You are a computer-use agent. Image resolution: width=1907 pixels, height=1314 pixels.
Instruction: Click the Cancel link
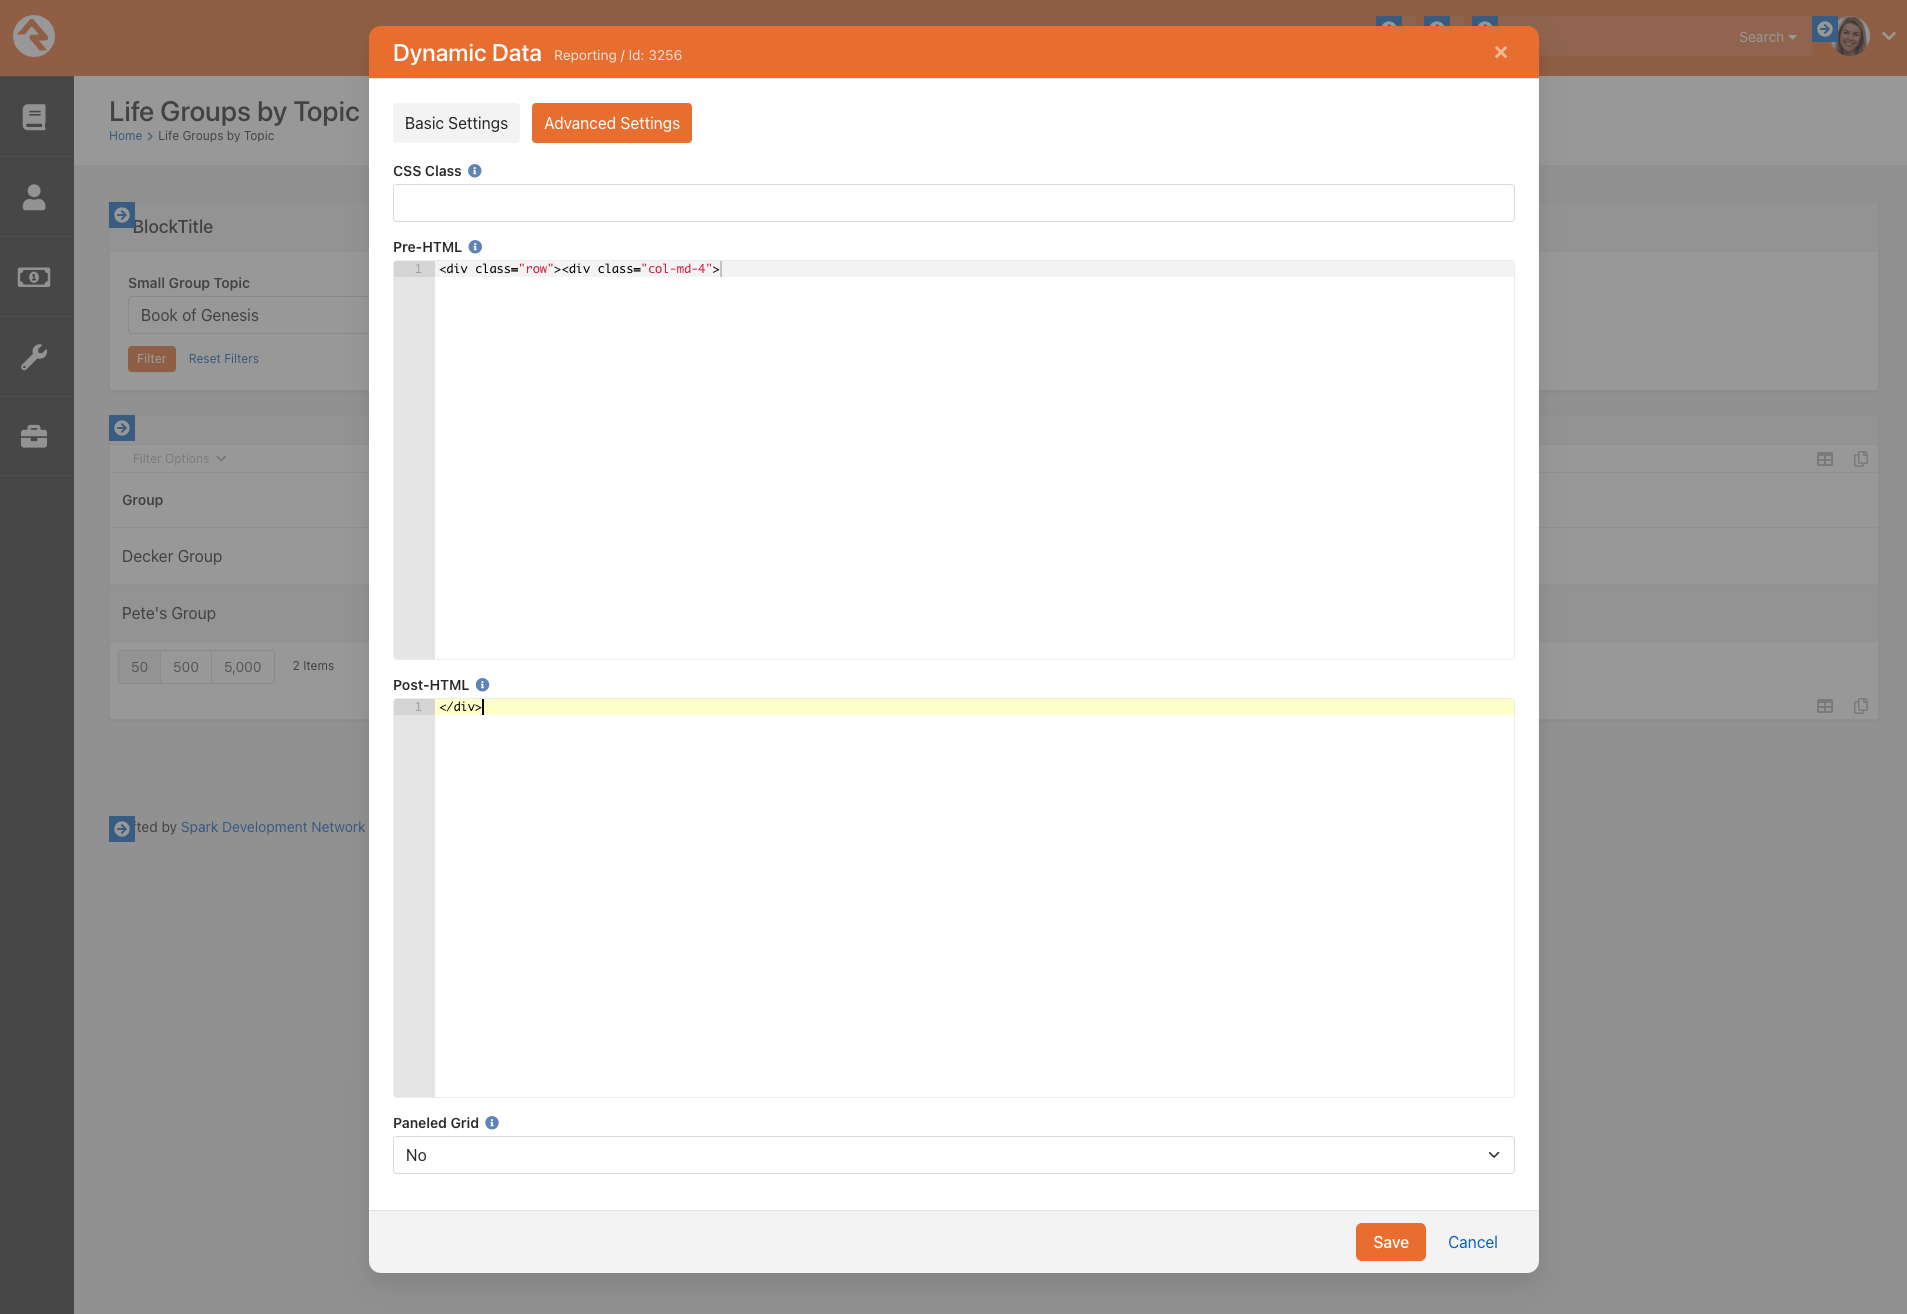pos(1473,1242)
